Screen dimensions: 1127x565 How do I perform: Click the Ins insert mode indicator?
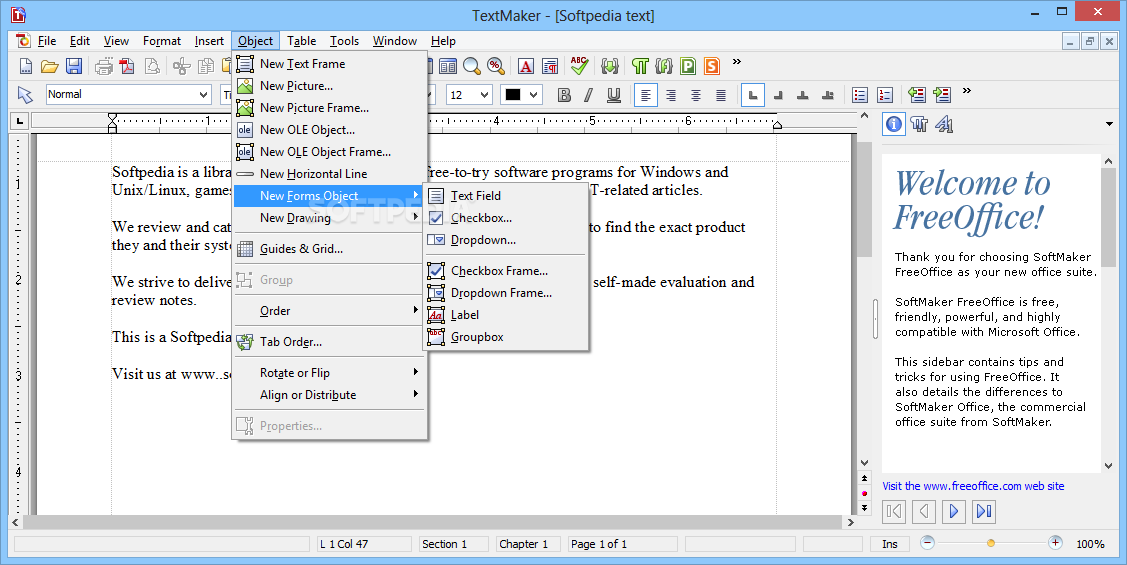click(890, 544)
